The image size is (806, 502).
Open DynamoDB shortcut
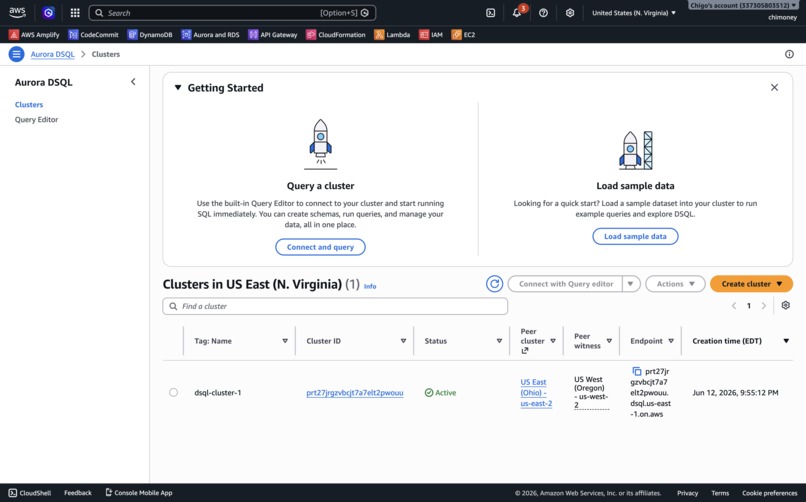tap(150, 34)
